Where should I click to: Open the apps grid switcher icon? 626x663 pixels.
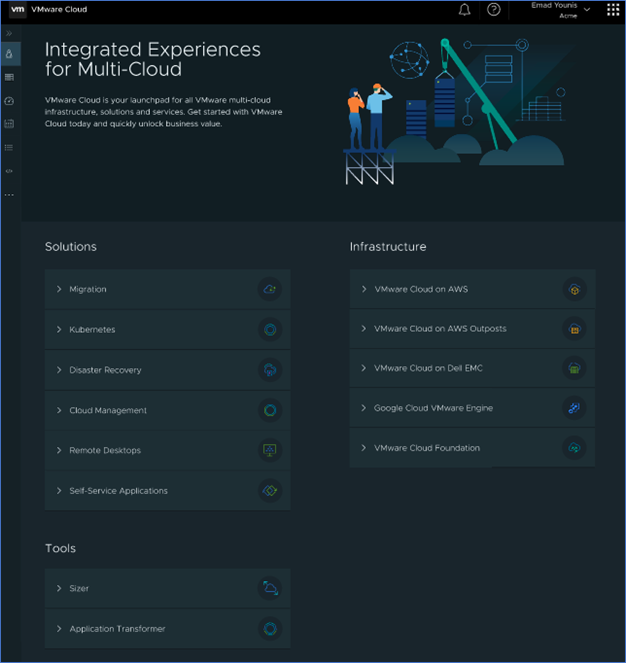point(613,10)
